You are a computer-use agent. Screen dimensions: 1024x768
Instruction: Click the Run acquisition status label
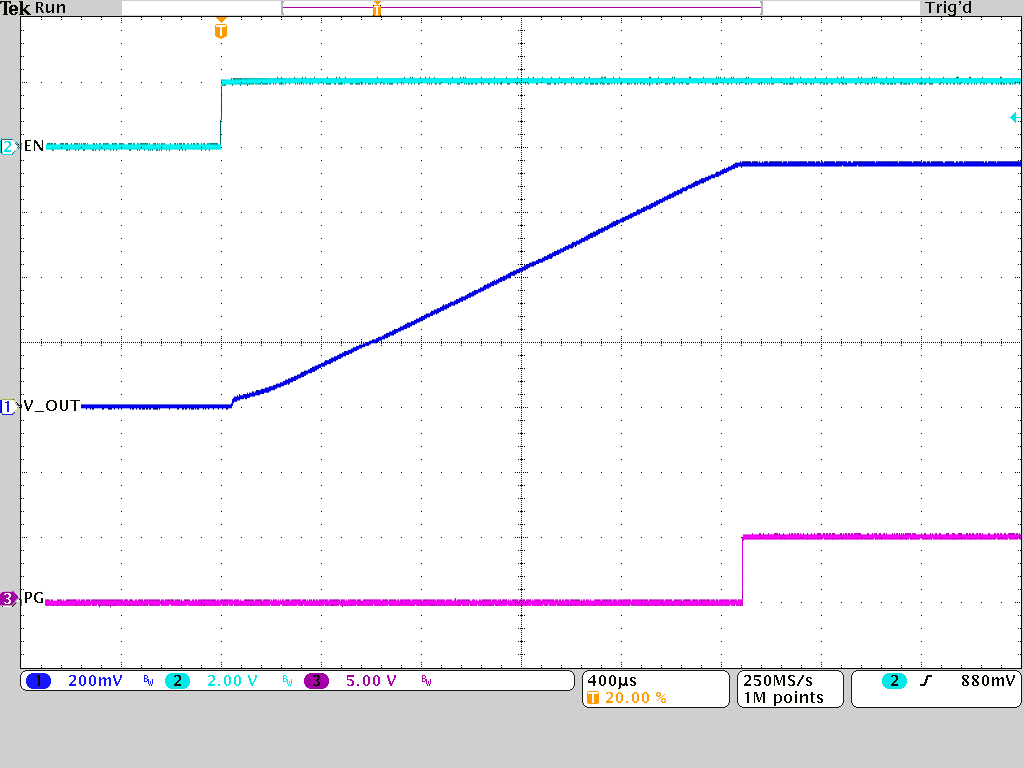tap(50, 8)
